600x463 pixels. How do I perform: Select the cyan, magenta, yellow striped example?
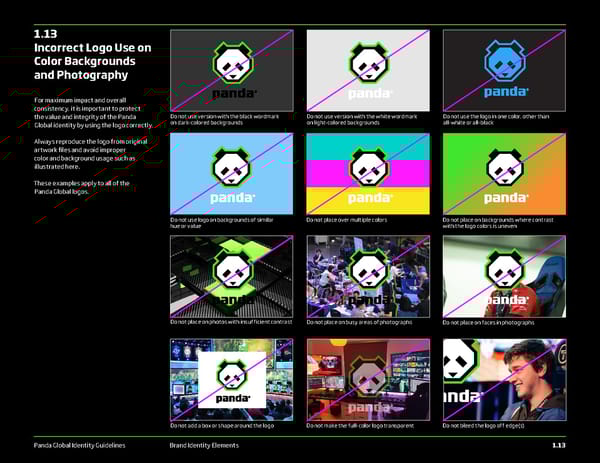(368, 174)
